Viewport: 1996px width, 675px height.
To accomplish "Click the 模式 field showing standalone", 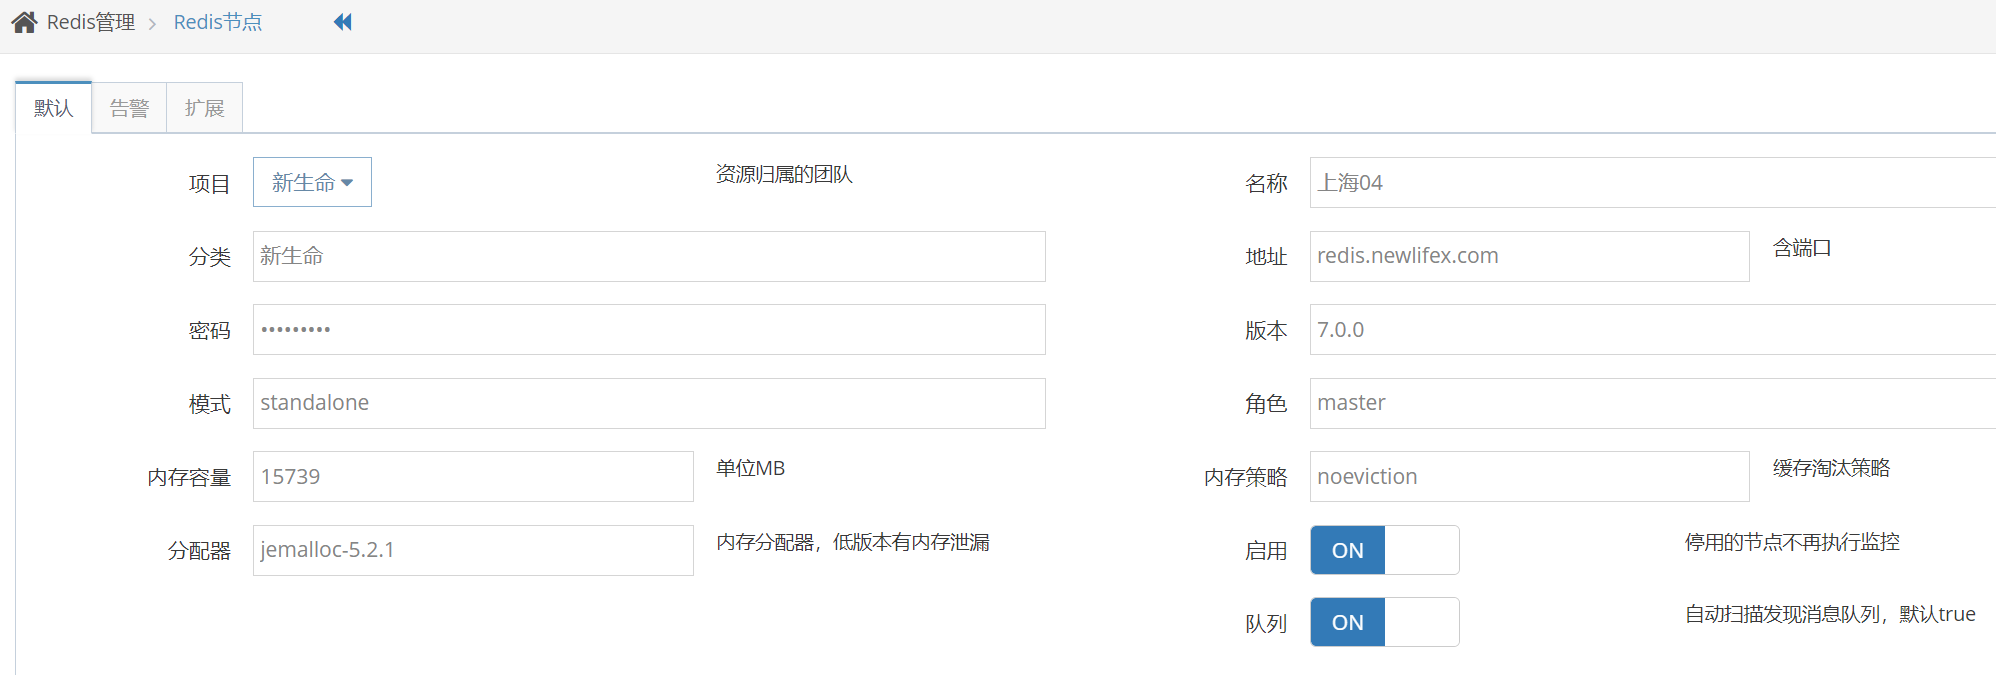I will coord(649,403).
